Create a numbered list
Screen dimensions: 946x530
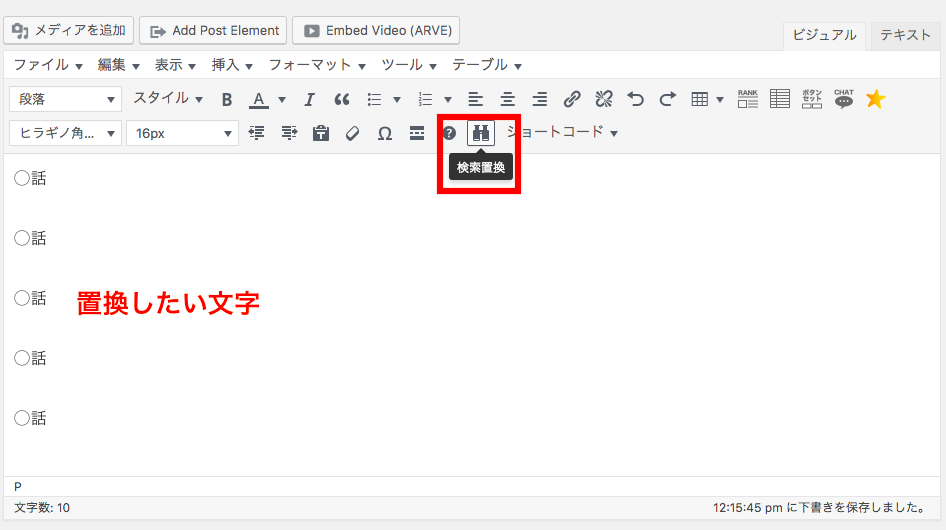click(x=425, y=99)
